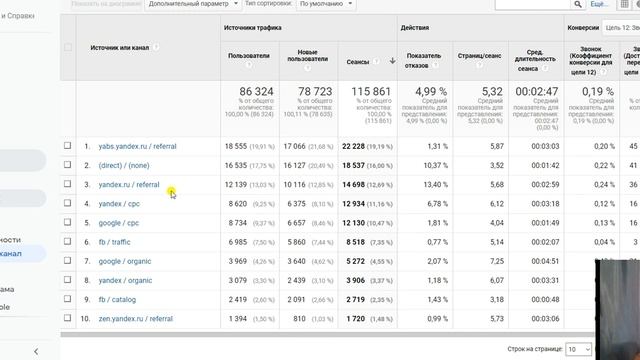
Task: Click the search magnifier icon above the table
Action: coord(578,4)
